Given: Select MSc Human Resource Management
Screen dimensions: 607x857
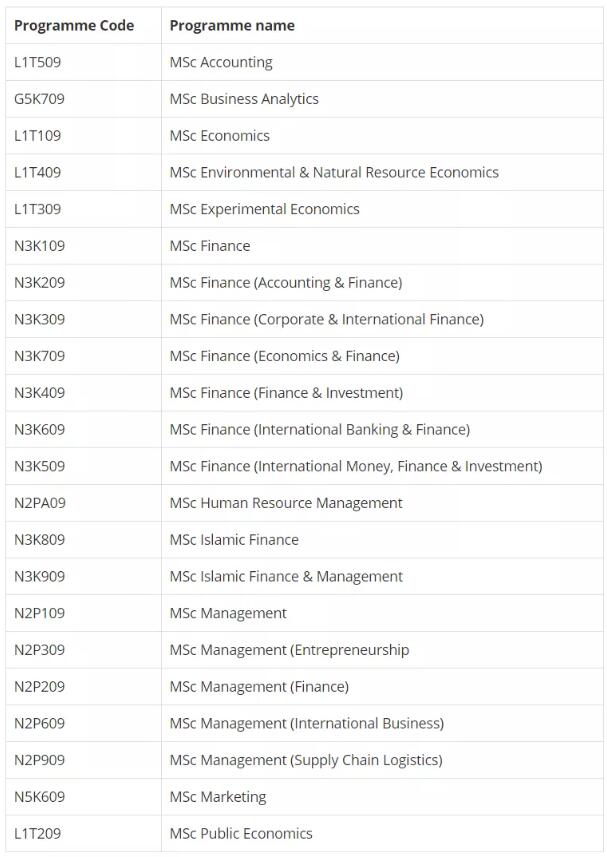Looking at the screenshot, I should (286, 503).
